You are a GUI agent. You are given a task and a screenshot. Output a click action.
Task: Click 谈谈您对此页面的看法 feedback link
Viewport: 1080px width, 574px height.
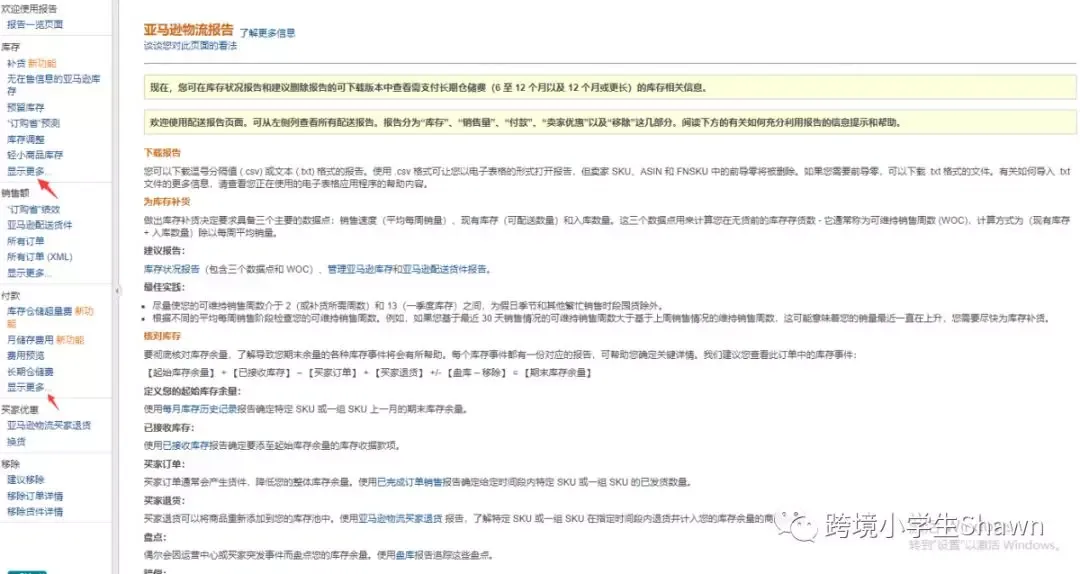click(x=190, y=45)
